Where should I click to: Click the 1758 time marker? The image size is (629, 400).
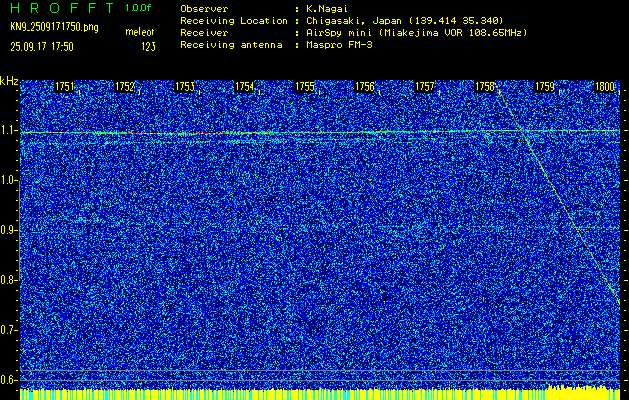pyautogui.click(x=485, y=87)
